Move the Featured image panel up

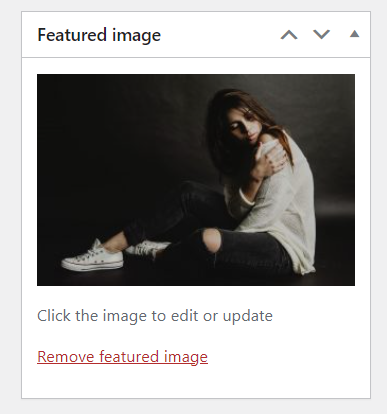coord(289,35)
